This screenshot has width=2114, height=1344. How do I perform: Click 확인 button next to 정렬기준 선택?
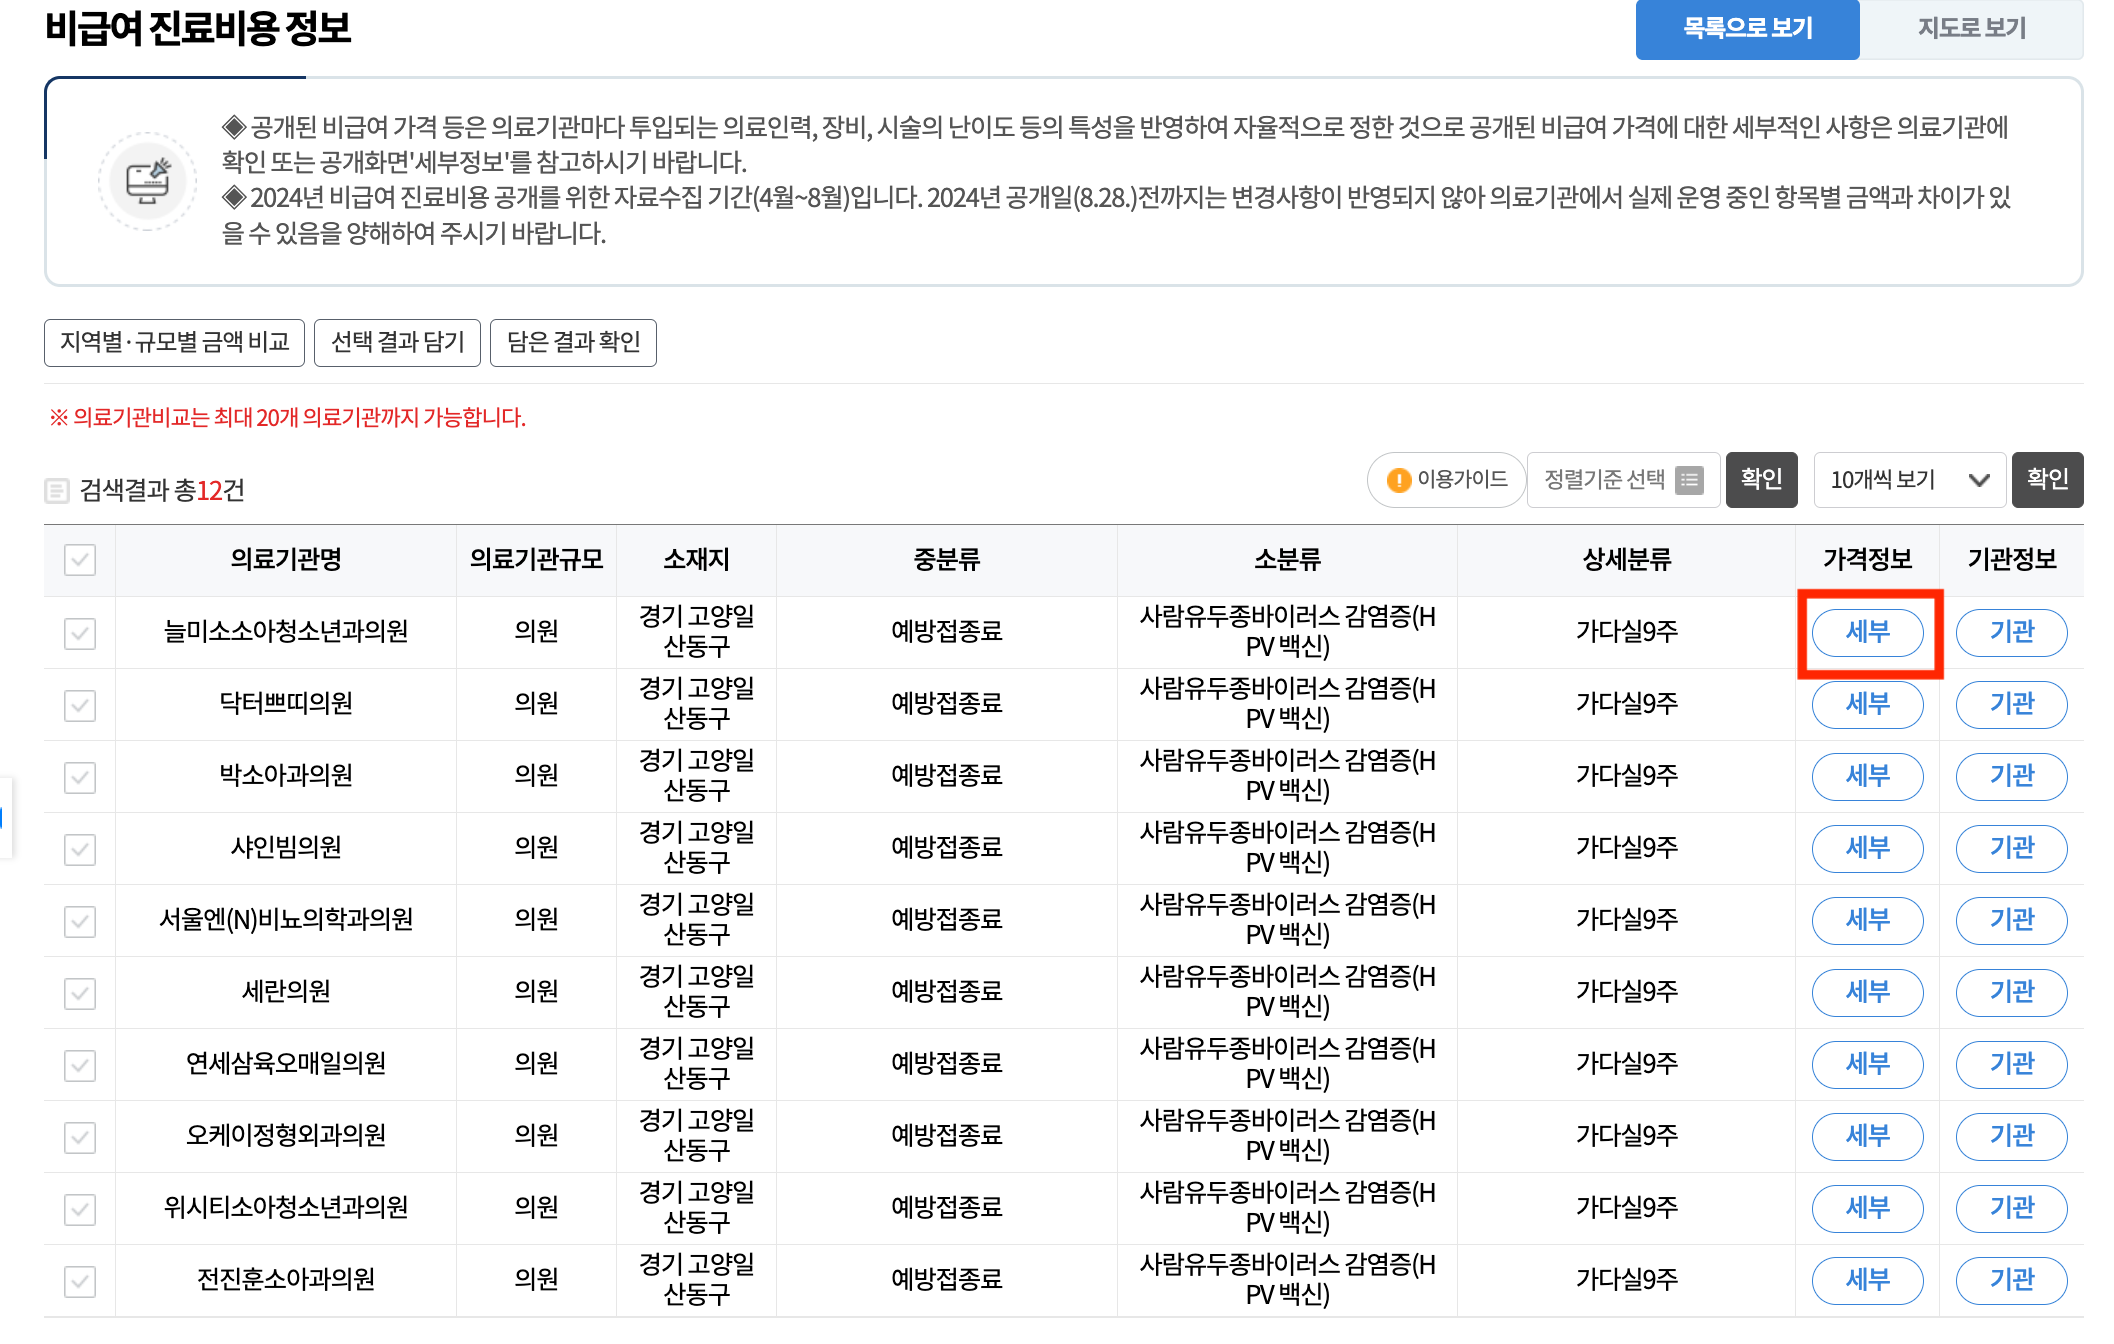(1761, 480)
